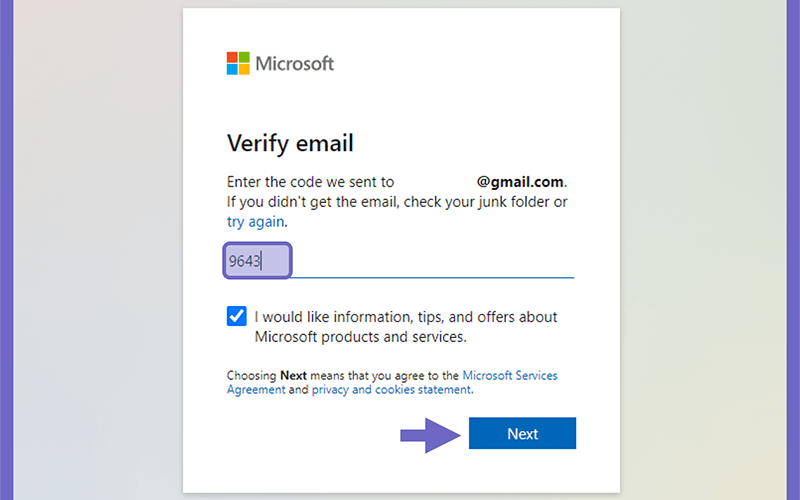
Task: Click the Microsoft wordmark text
Action: [294, 64]
